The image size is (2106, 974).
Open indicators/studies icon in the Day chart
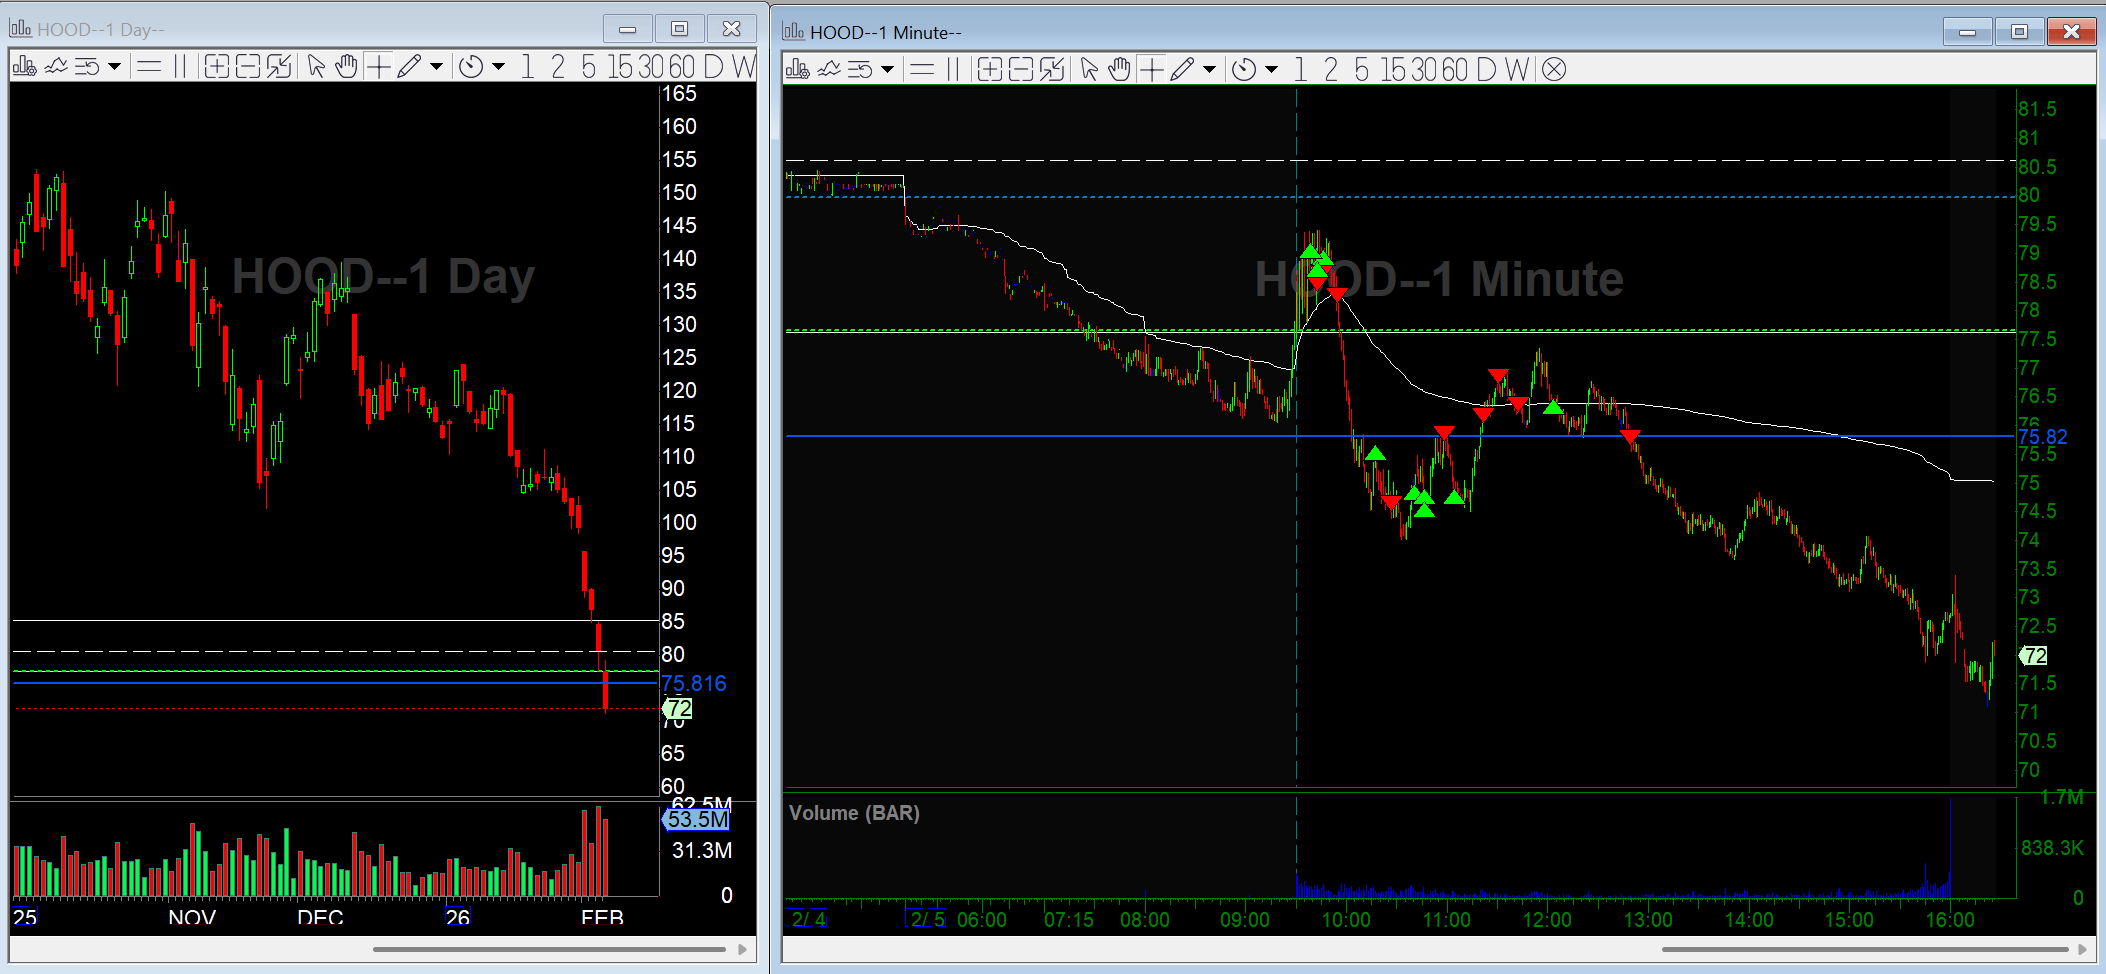coord(56,67)
